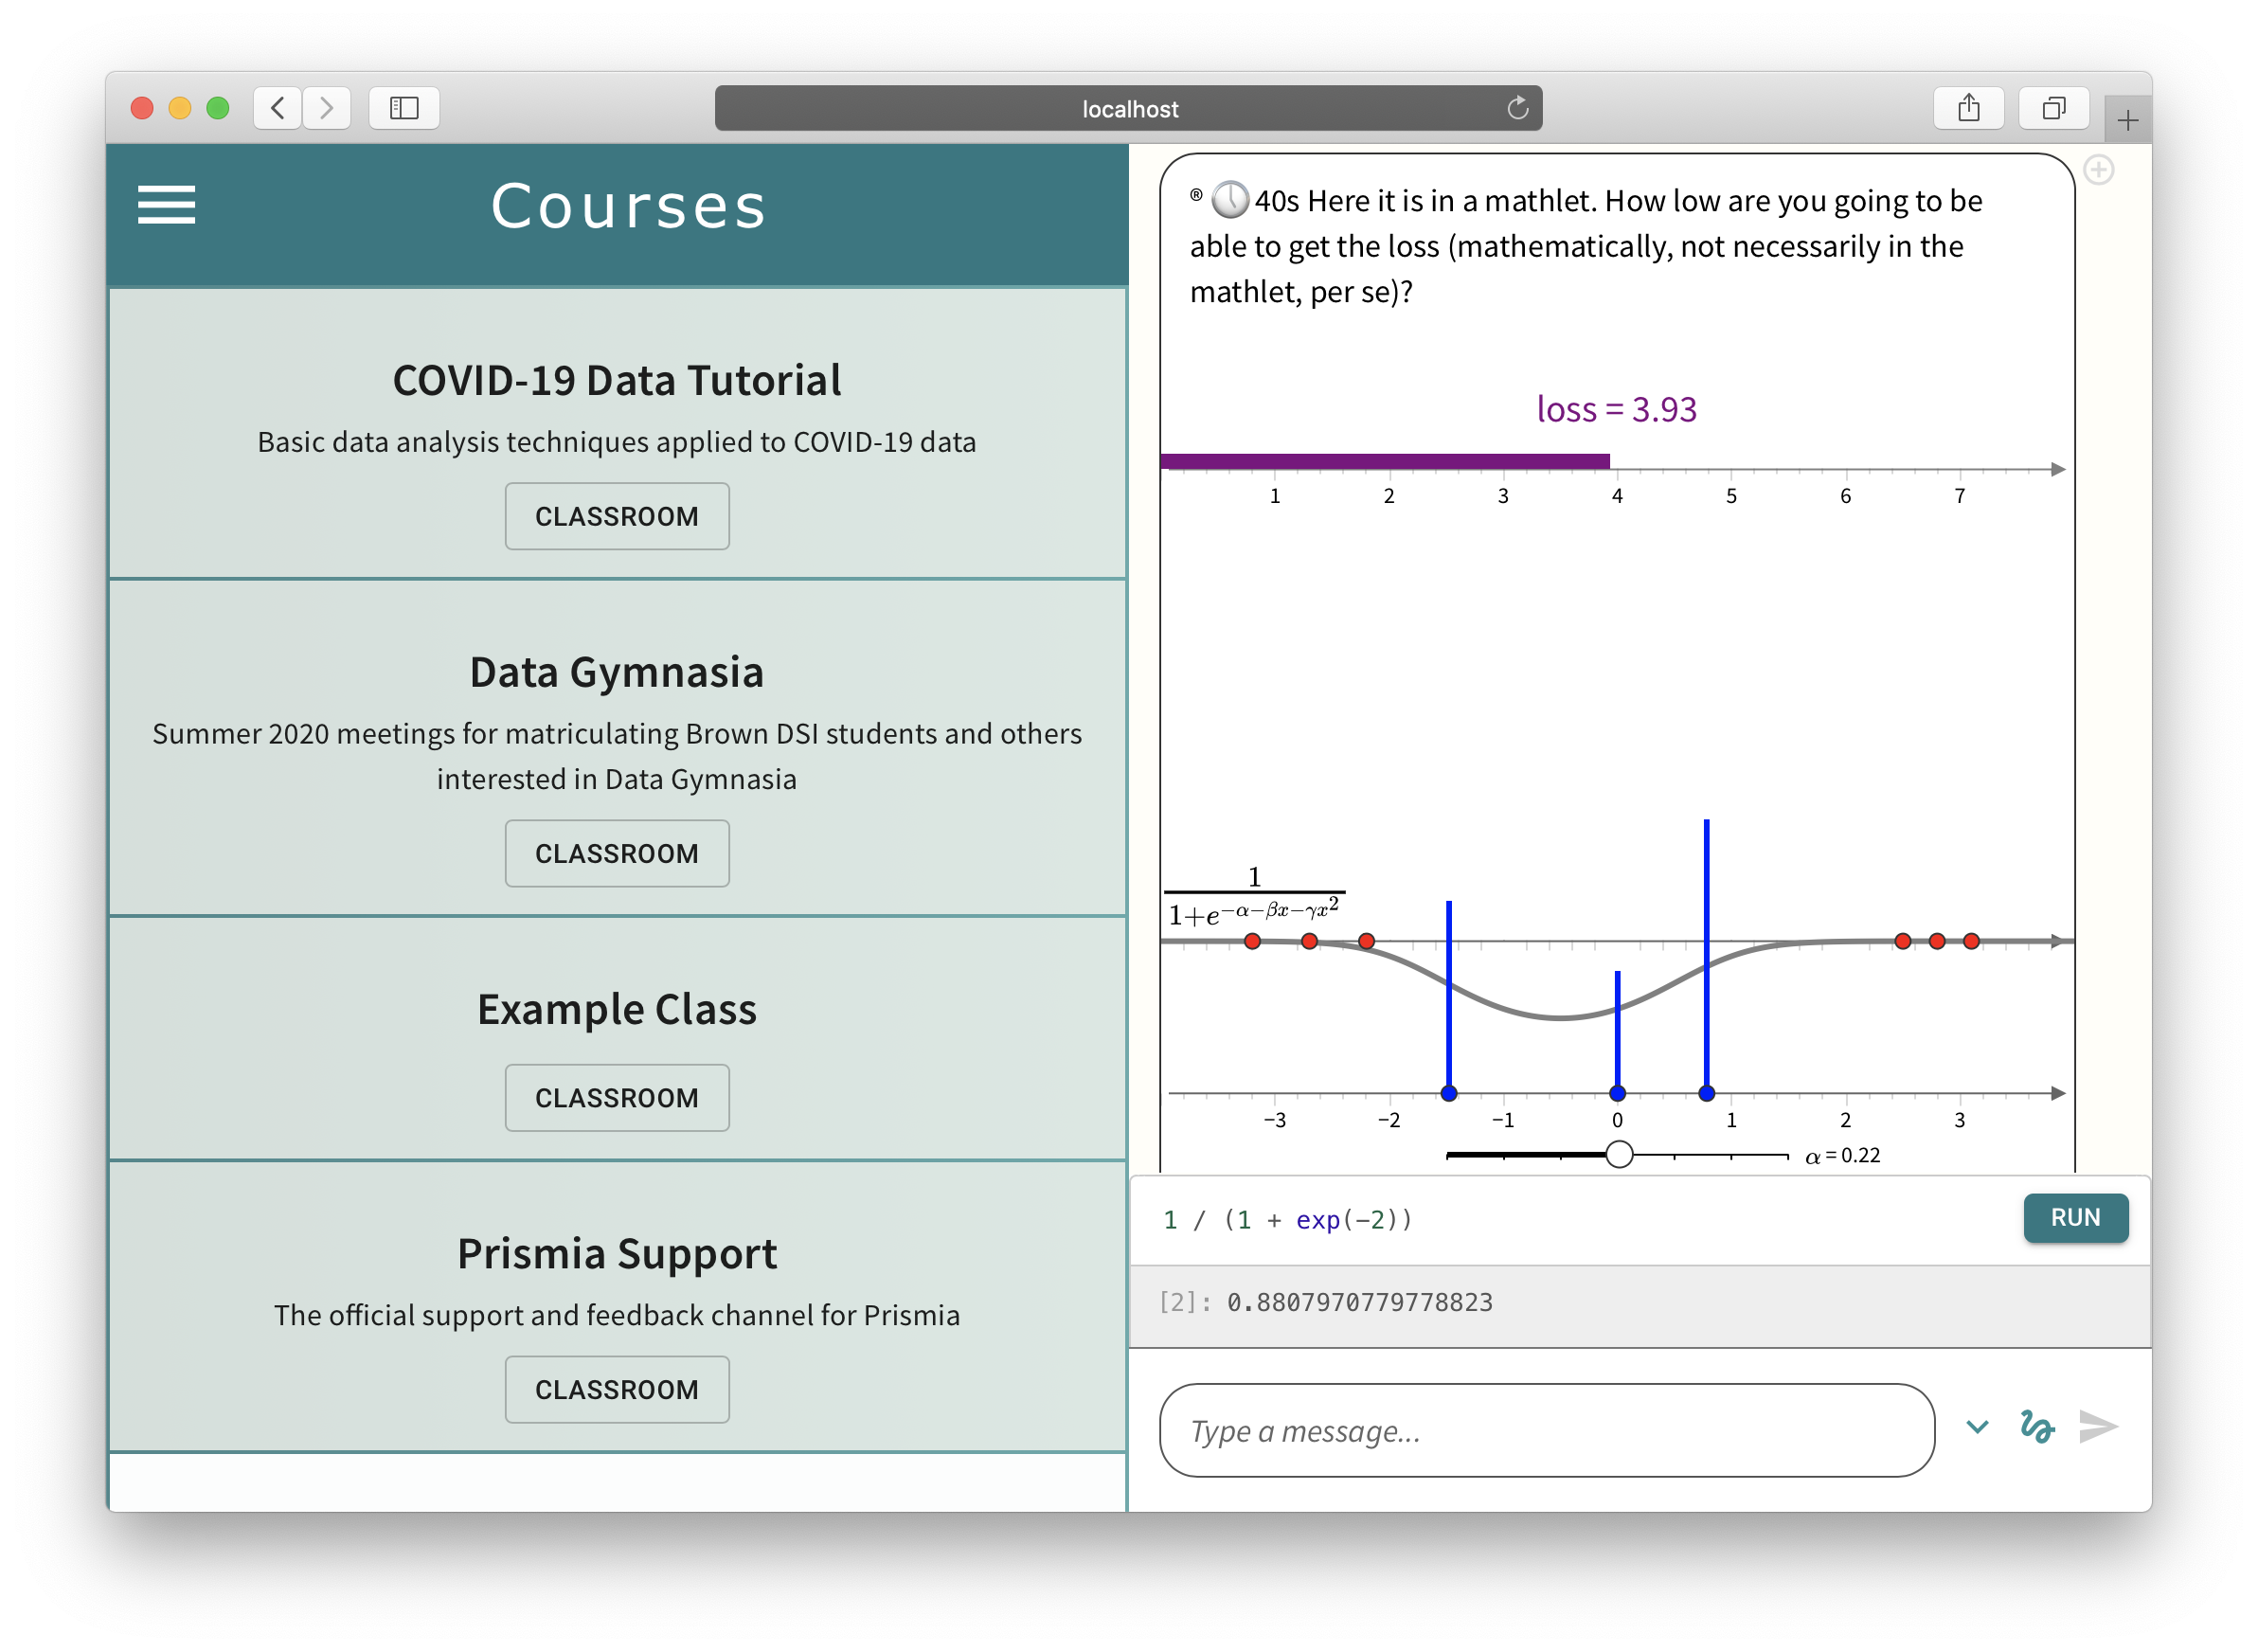The width and height of the screenshot is (2258, 1652).
Task: Focus the Type a message field
Action: [1546, 1430]
